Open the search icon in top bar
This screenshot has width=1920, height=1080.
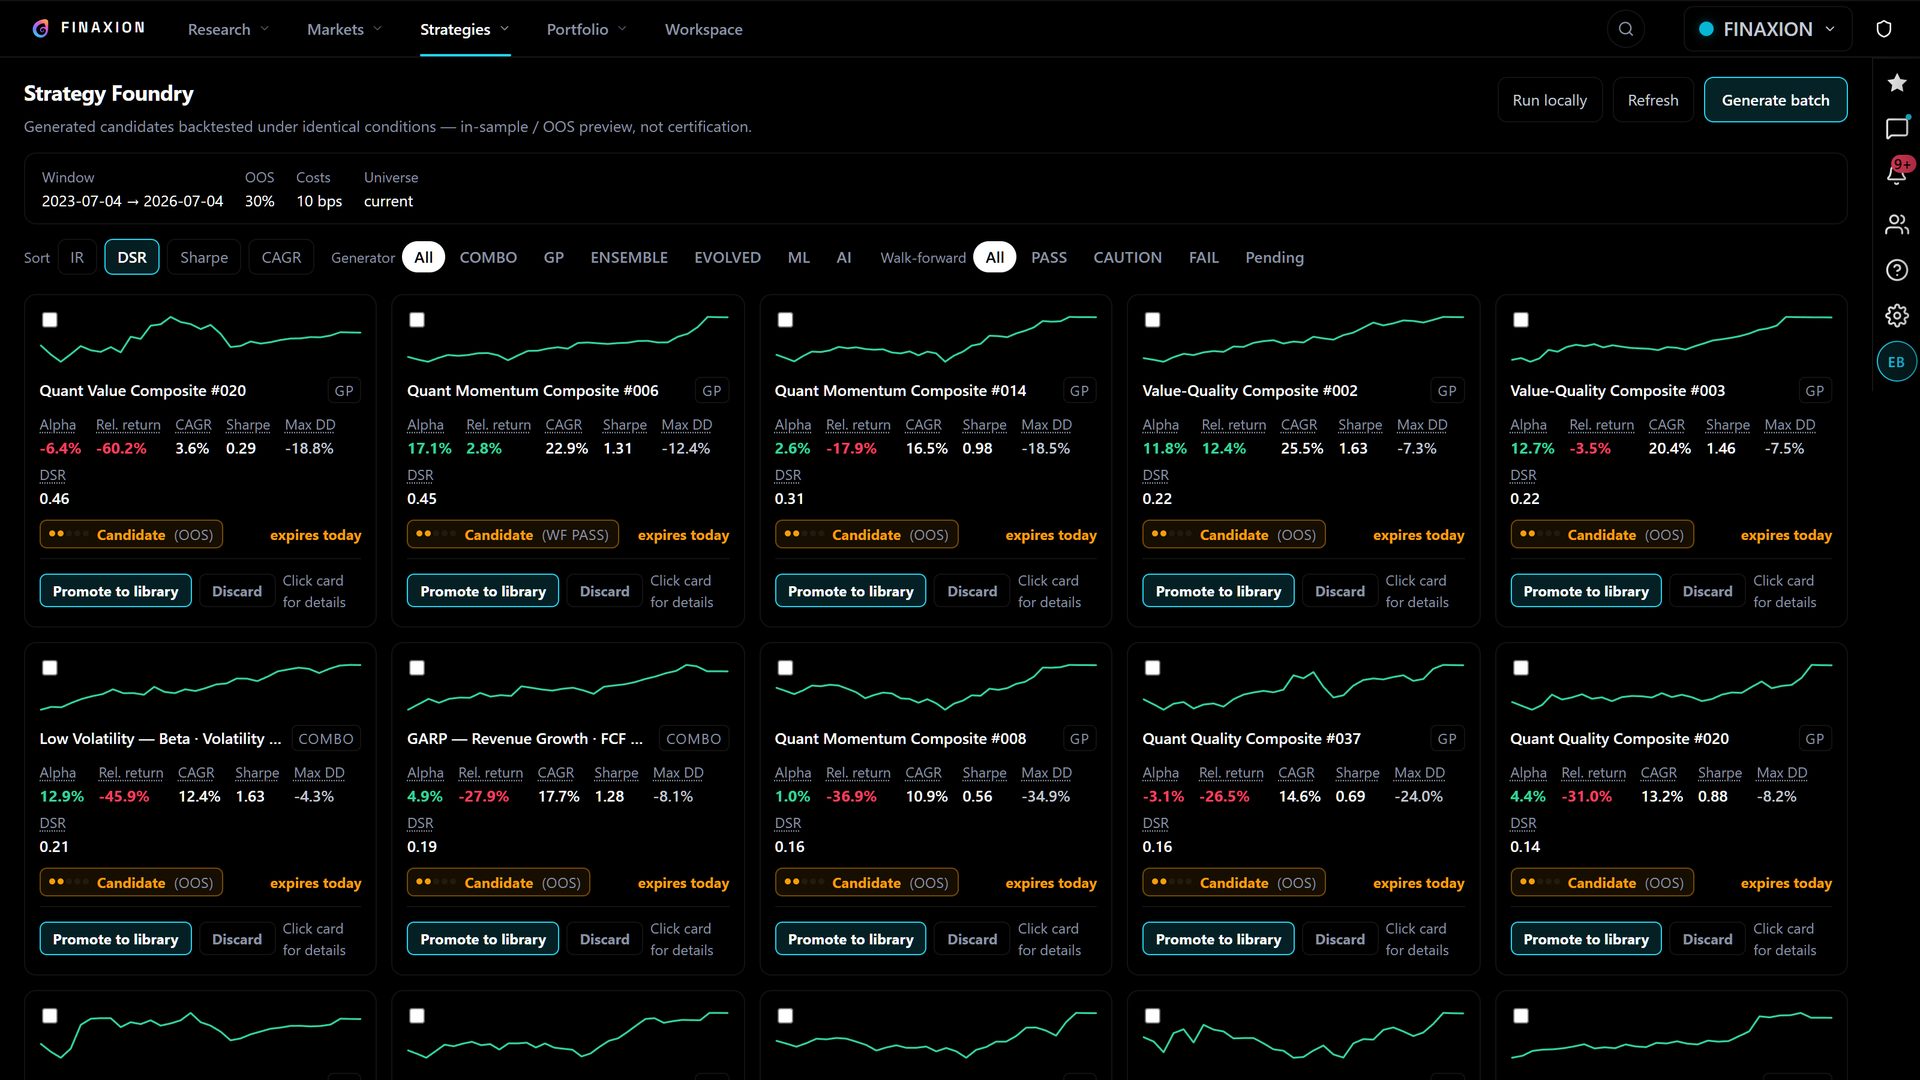click(x=1626, y=29)
